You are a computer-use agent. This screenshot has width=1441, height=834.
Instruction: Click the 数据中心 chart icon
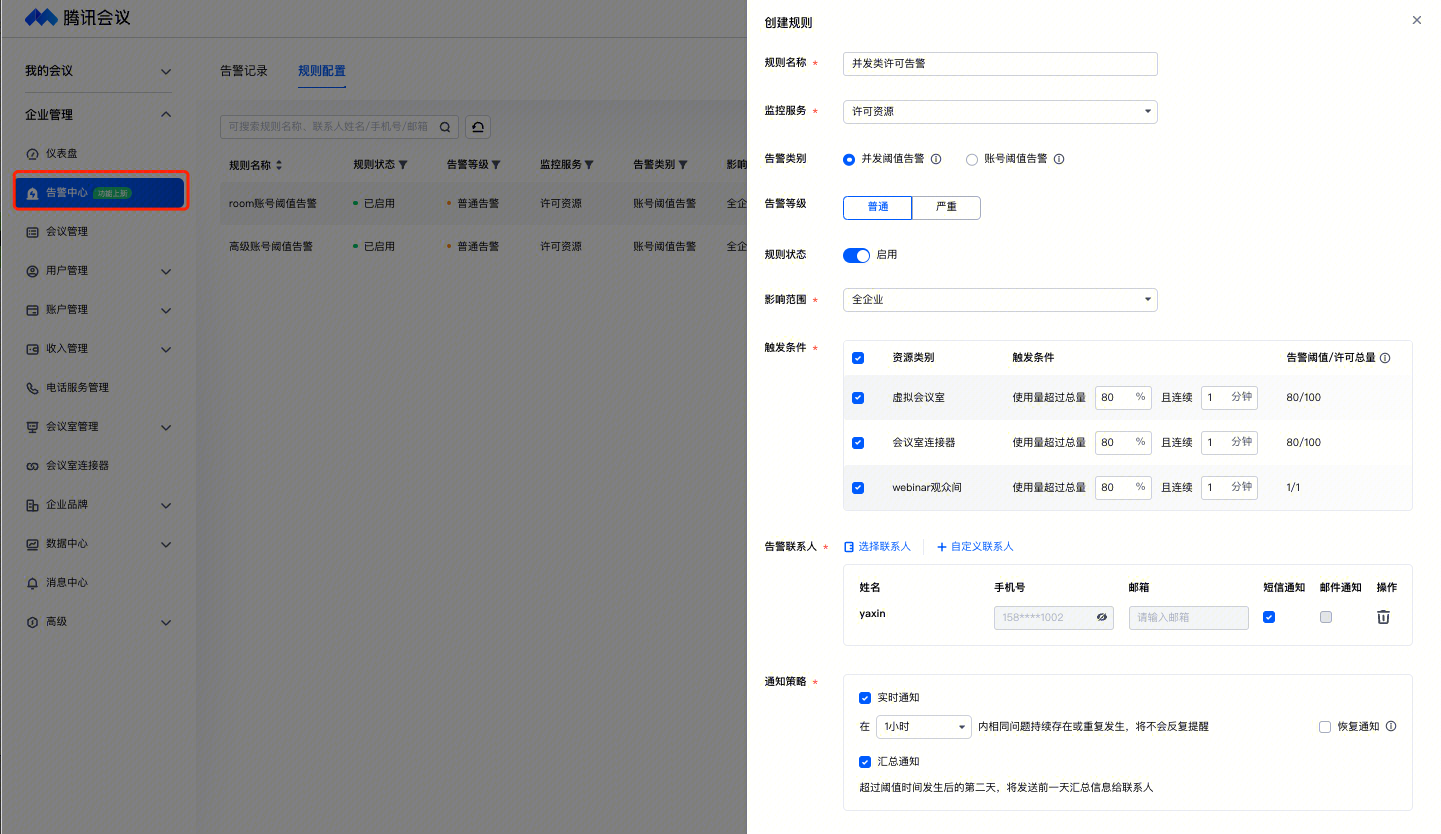(x=33, y=544)
